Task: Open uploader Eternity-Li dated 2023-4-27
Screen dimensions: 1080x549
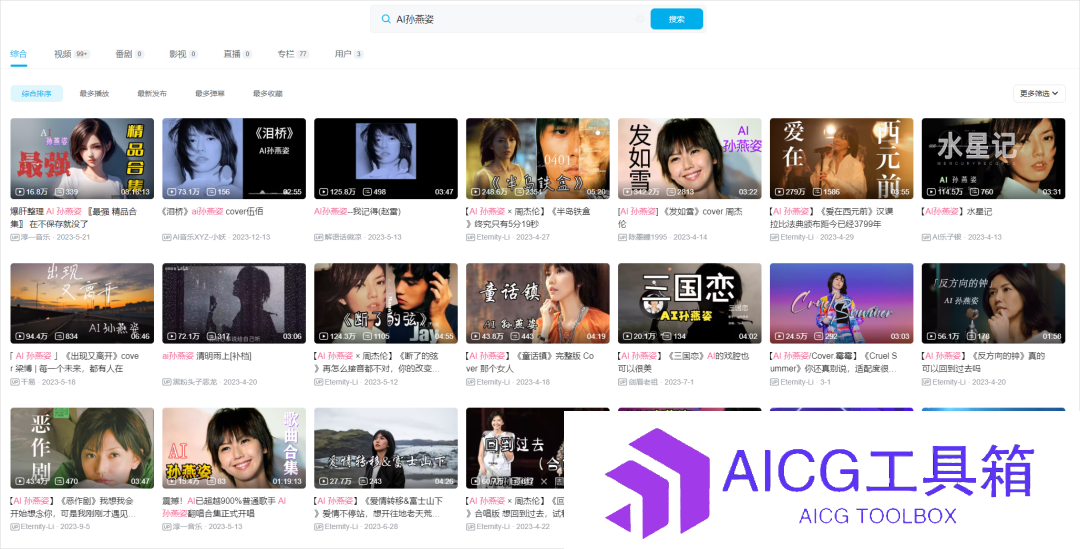Action: point(494,237)
